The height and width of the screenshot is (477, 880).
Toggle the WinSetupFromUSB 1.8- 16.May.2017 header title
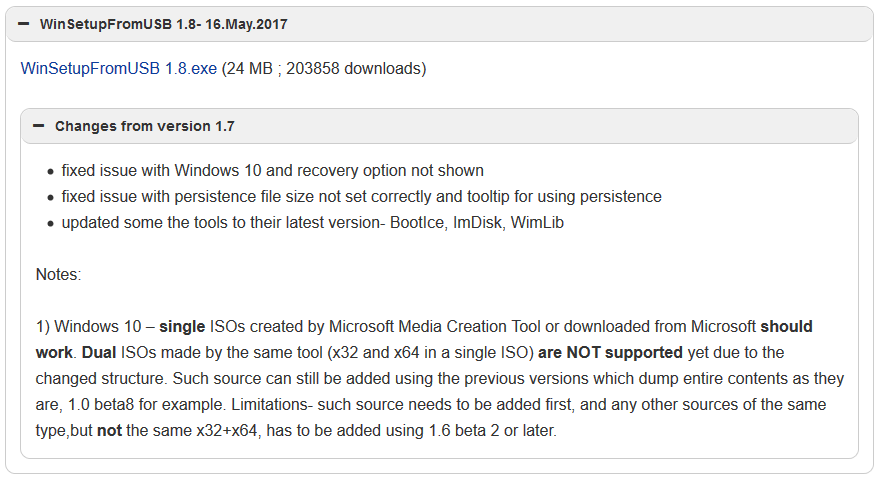coord(163,24)
